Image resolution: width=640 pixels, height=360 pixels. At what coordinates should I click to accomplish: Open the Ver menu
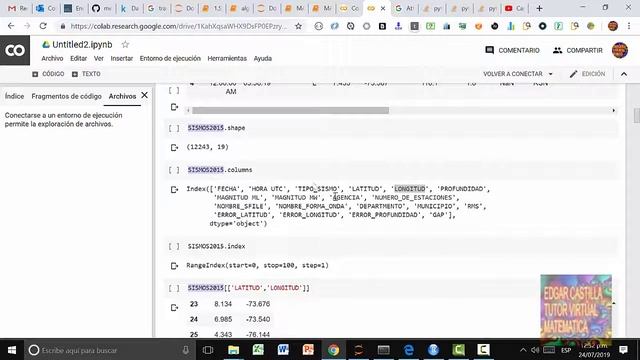99,58
